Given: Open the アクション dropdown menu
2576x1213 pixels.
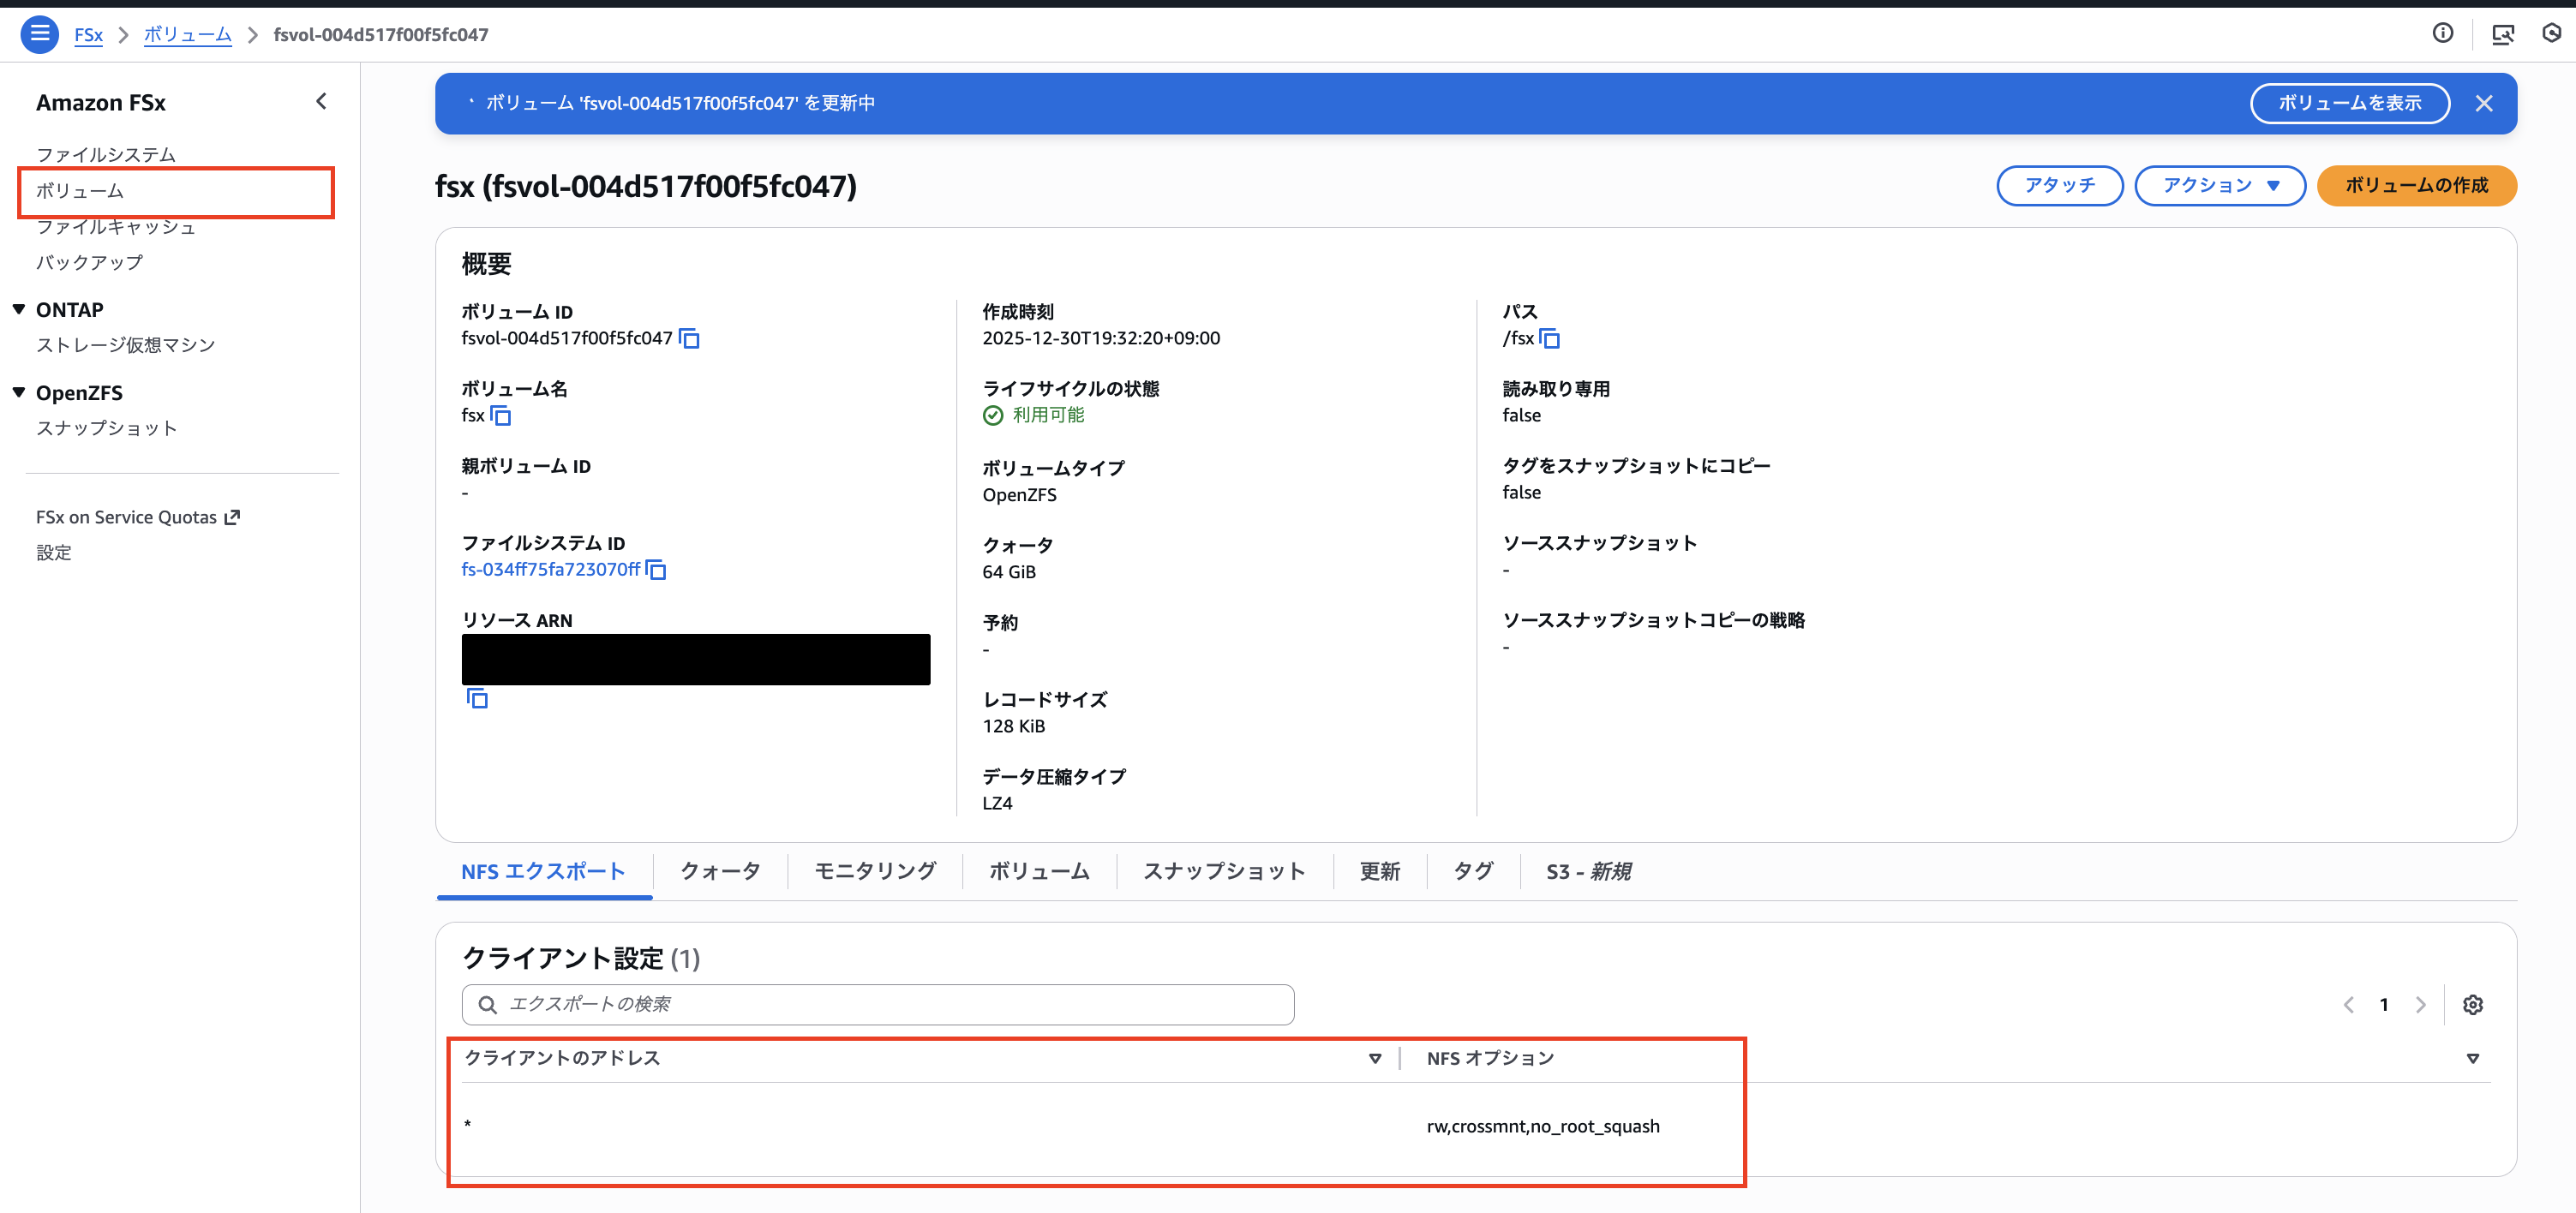Looking at the screenshot, I should point(2220,185).
